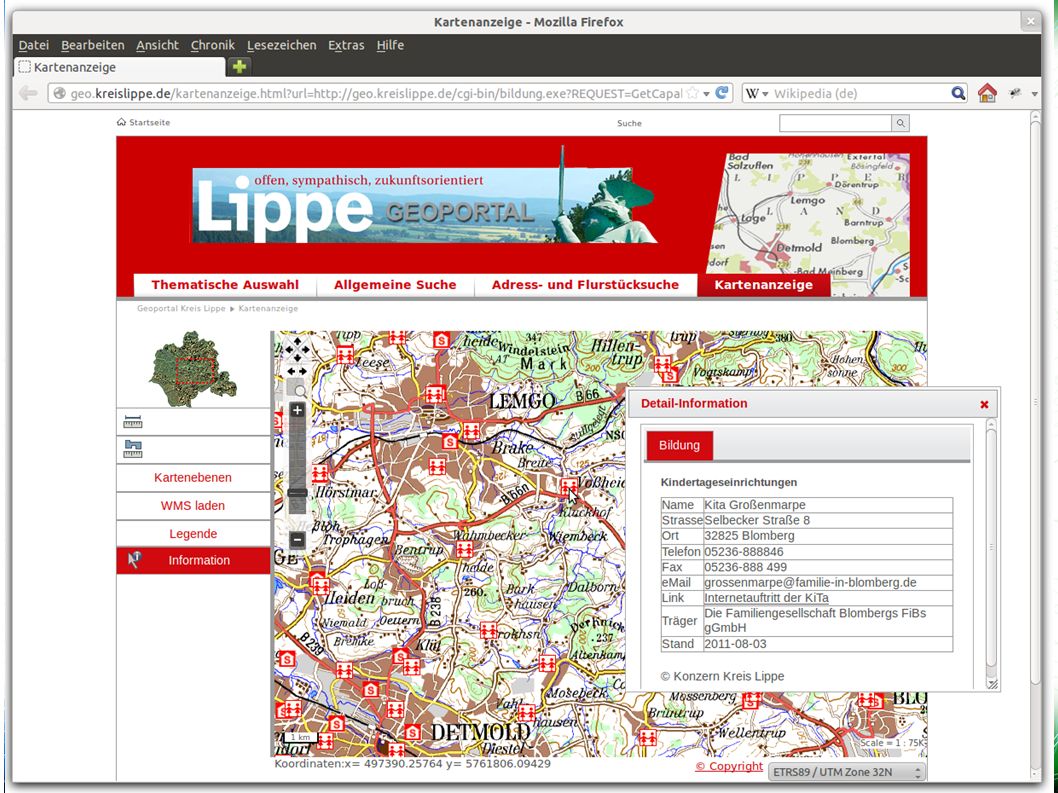Viewport: 1058px width, 793px height.
Task: Open a new tab with the plus button
Action: click(239, 67)
